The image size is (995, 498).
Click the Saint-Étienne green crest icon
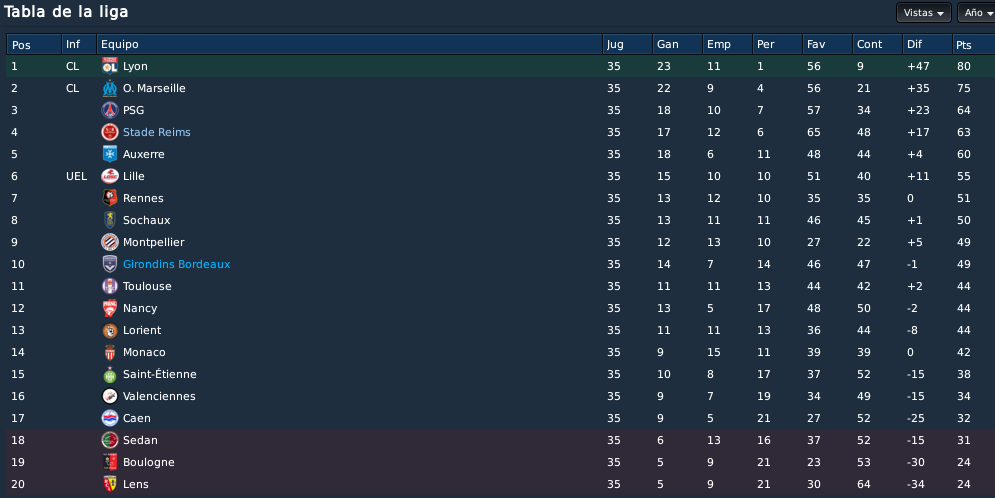click(110, 374)
